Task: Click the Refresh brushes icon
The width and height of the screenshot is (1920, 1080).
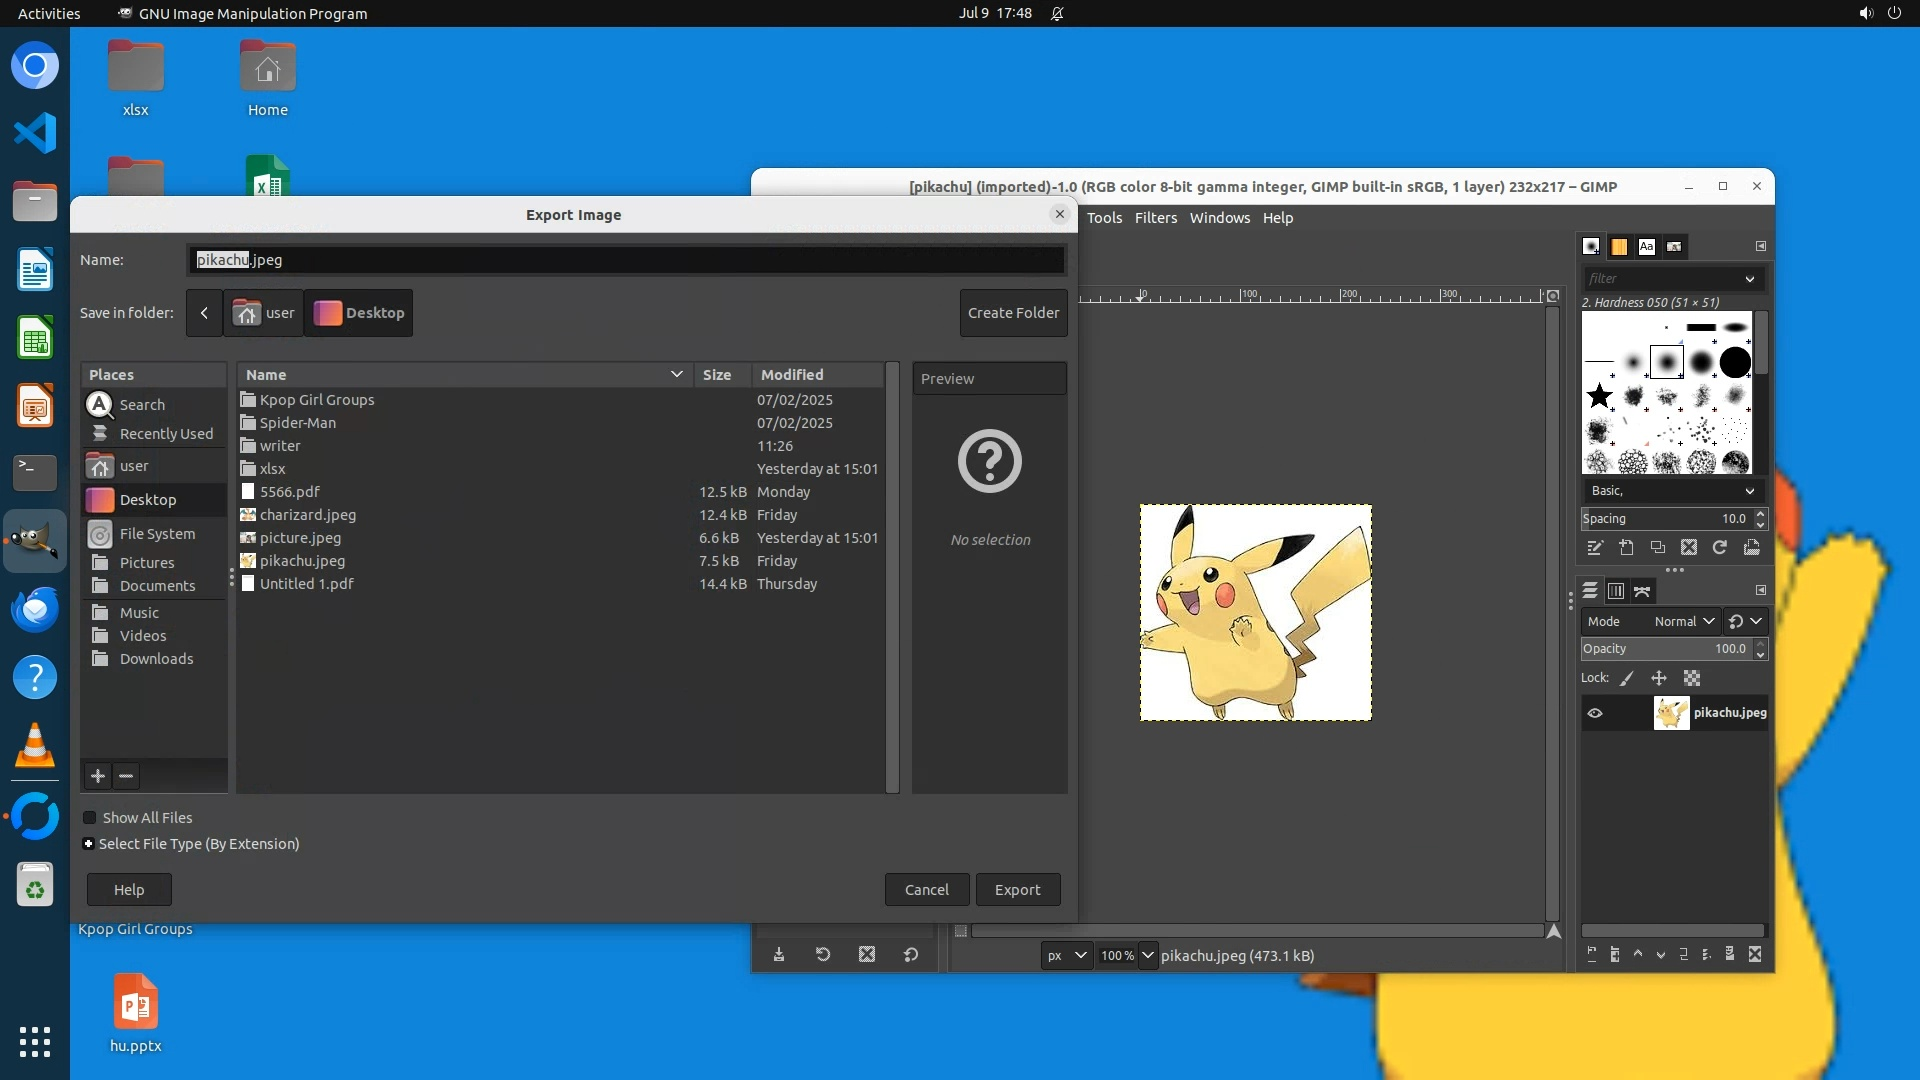Action: point(1720,547)
